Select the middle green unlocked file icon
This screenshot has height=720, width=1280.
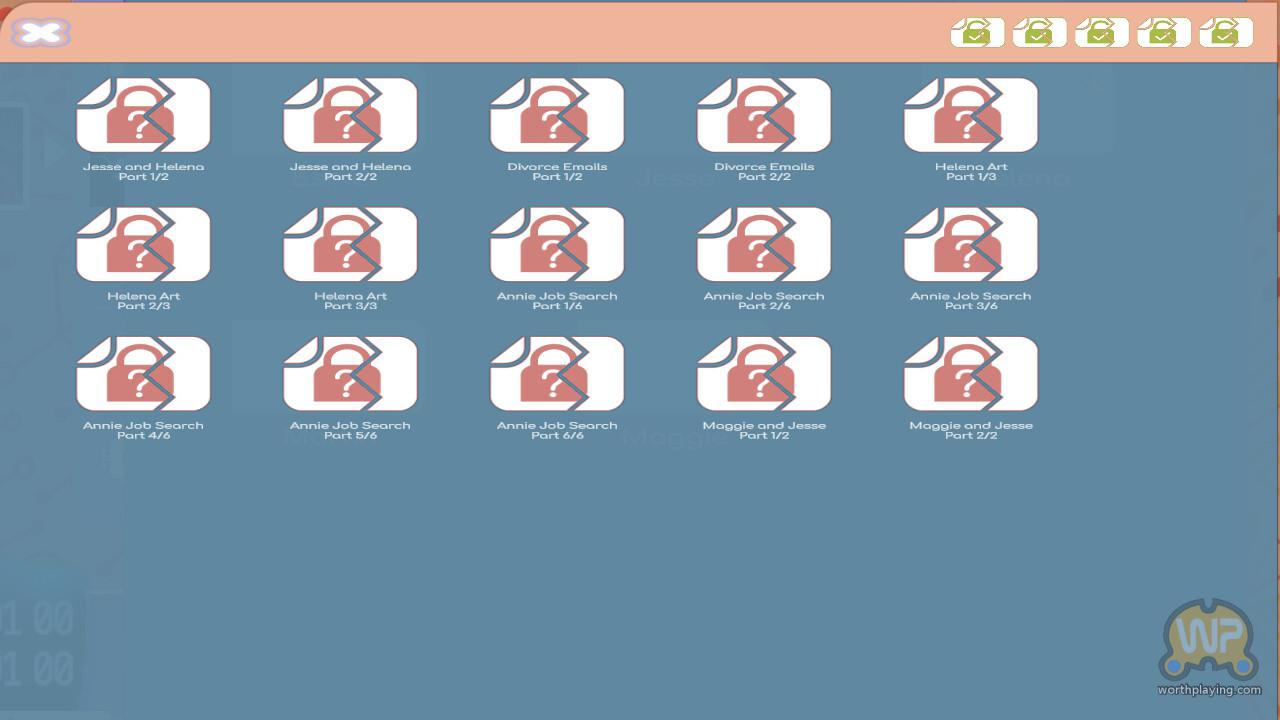point(1101,32)
